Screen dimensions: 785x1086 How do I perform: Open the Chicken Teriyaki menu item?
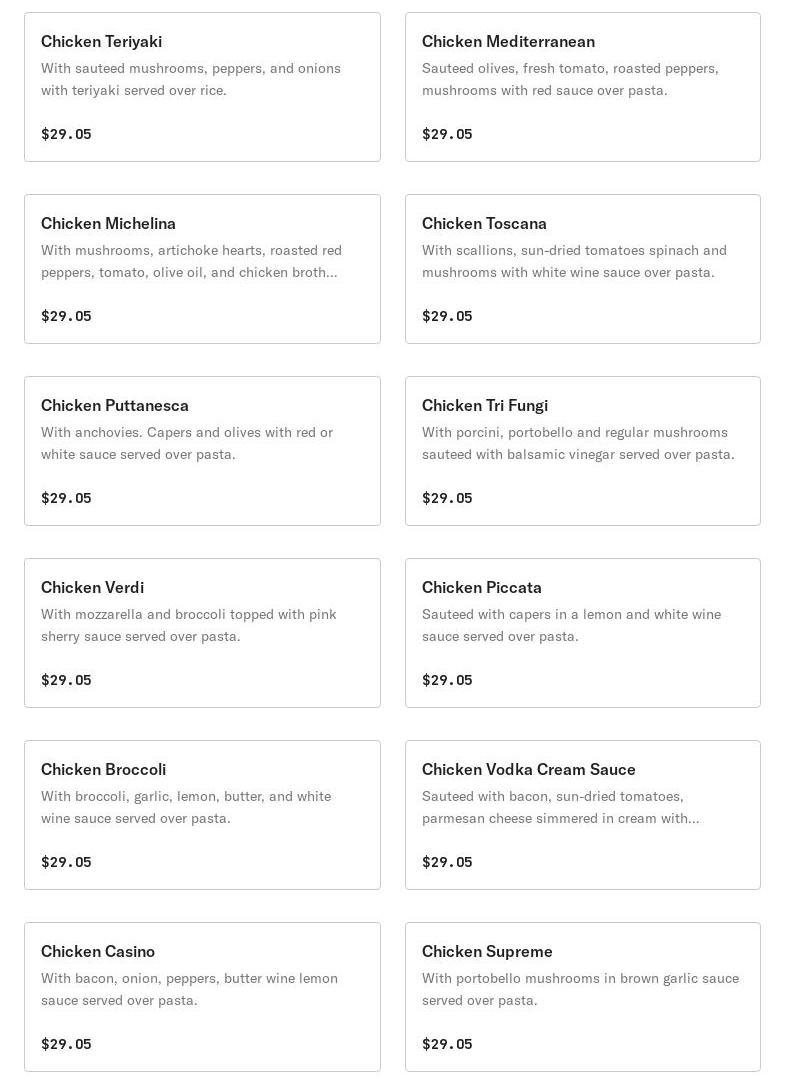pyautogui.click(x=101, y=41)
